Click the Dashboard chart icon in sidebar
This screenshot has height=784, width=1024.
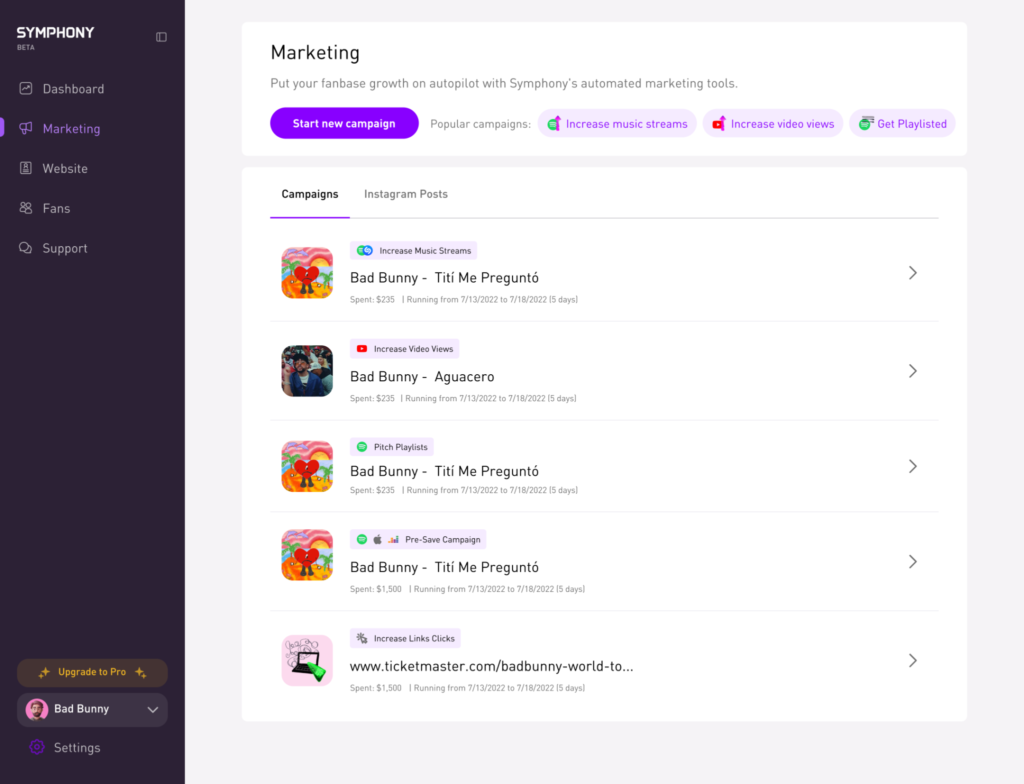pyautogui.click(x=26, y=89)
